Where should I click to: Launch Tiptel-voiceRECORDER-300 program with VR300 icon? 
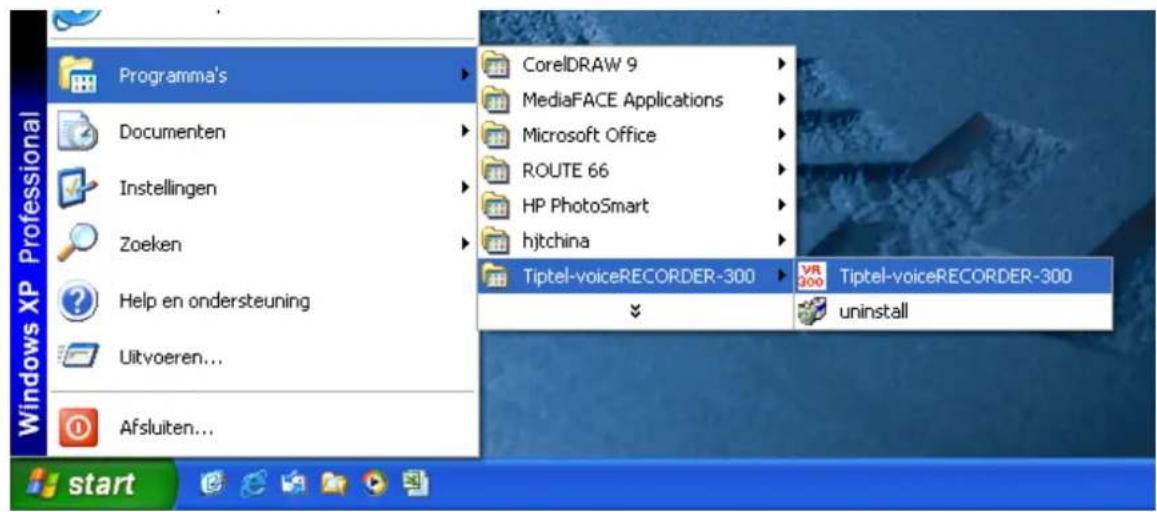(x=953, y=277)
